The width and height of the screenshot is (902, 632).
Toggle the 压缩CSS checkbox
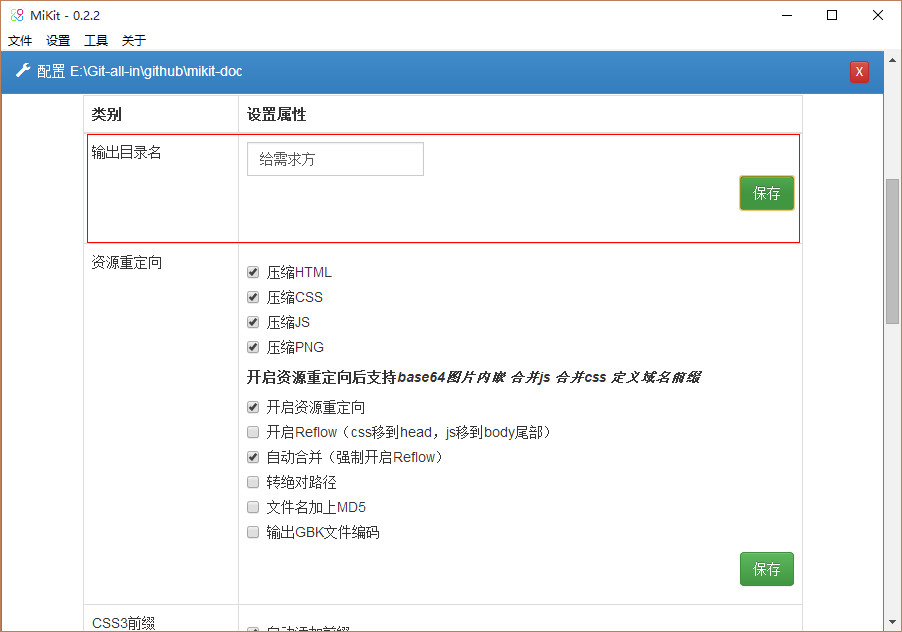pos(253,297)
